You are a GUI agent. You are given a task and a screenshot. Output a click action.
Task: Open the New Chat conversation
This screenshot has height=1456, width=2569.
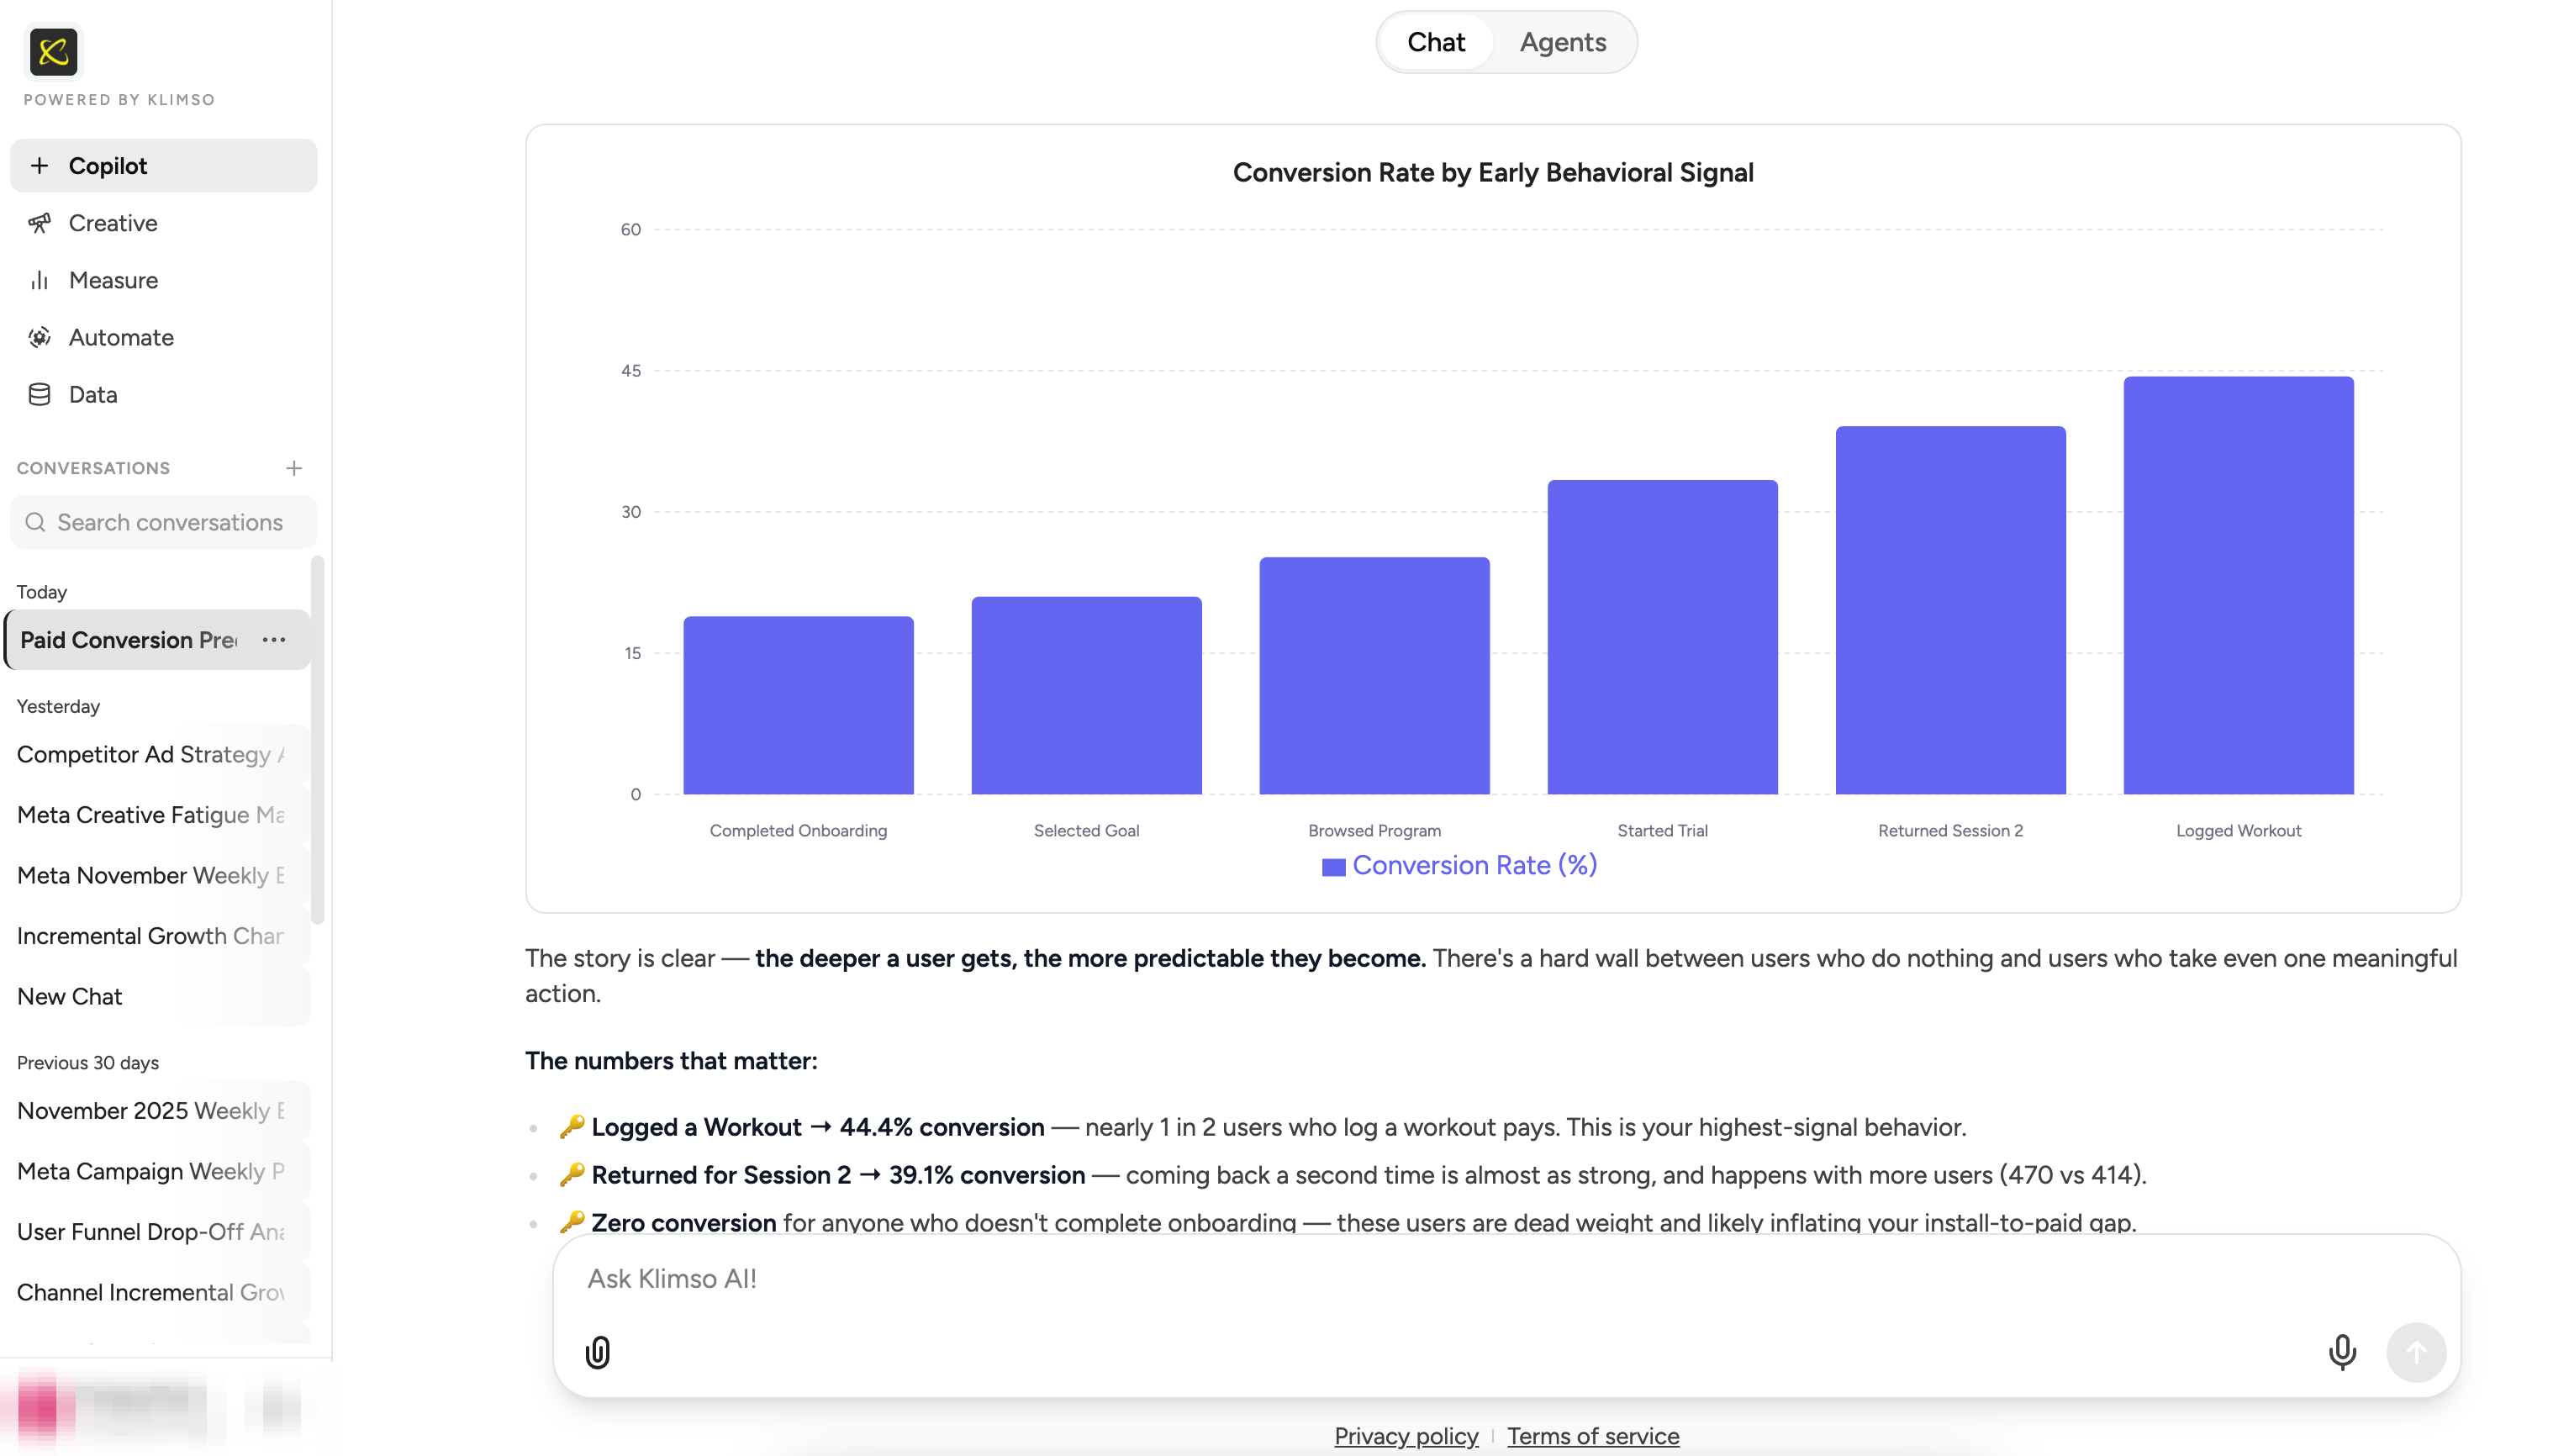(157, 996)
